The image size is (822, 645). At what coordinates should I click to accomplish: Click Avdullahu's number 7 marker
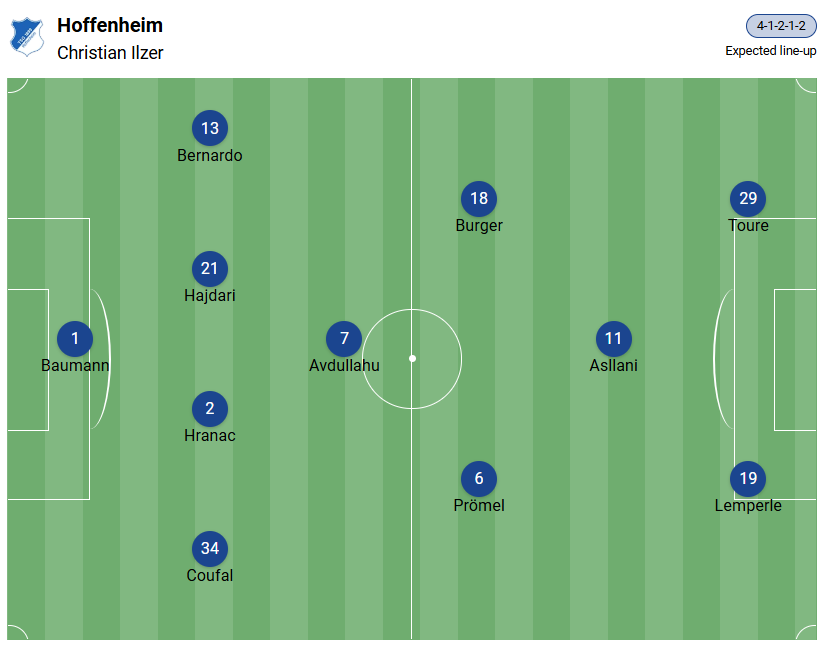point(344,339)
